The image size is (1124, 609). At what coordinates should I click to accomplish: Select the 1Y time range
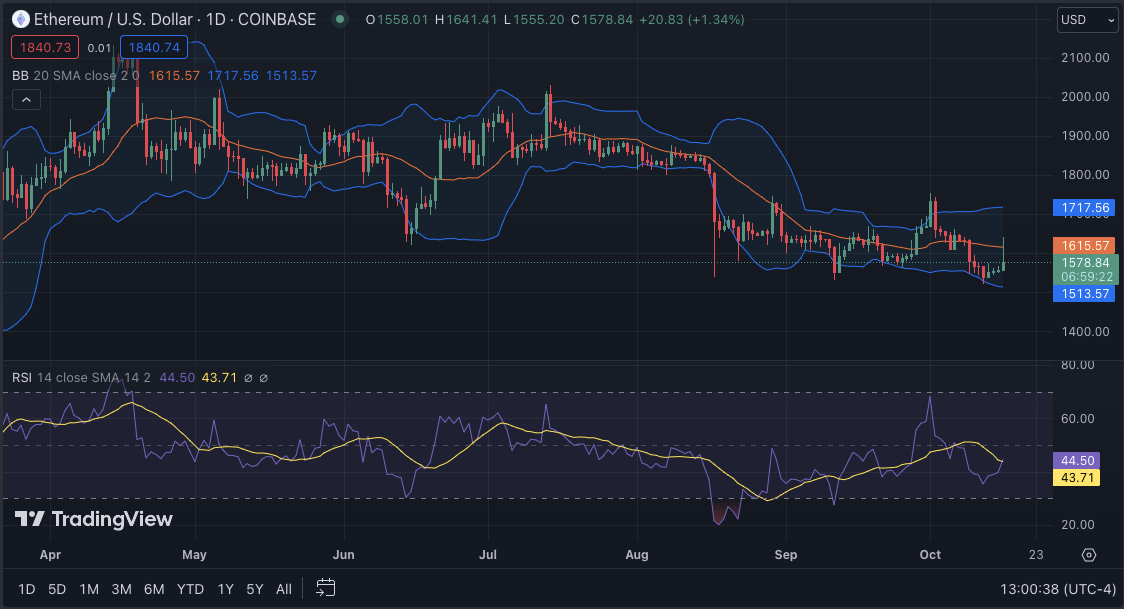point(225,589)
